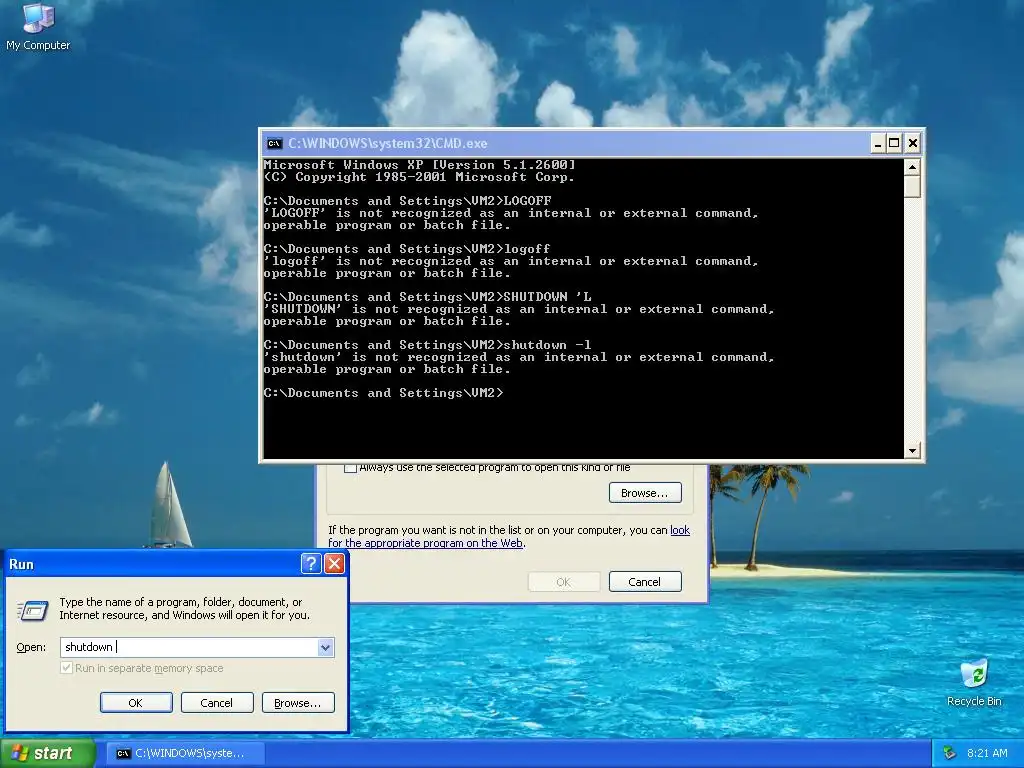Click the 'Microsoft Windows XP [Version 5.1.2600]' line
This screenshot has height=768, width=1024.
point(420,165)
